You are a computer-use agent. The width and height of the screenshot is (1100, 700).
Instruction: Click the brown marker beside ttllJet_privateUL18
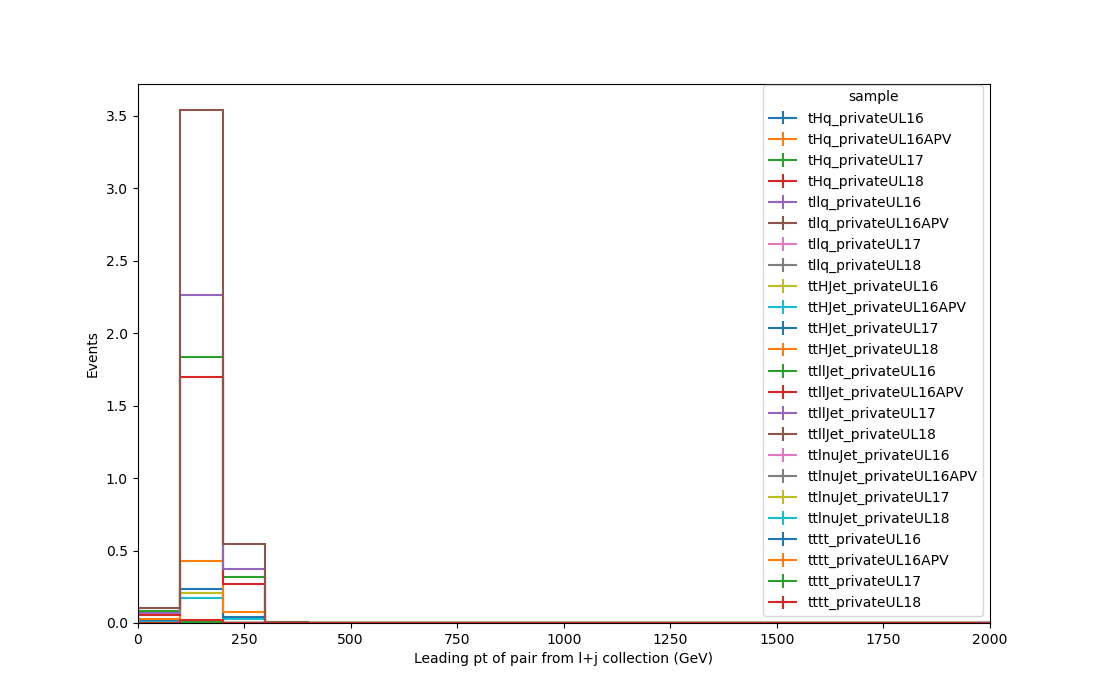pyautogui.click(x=783, y=435)
